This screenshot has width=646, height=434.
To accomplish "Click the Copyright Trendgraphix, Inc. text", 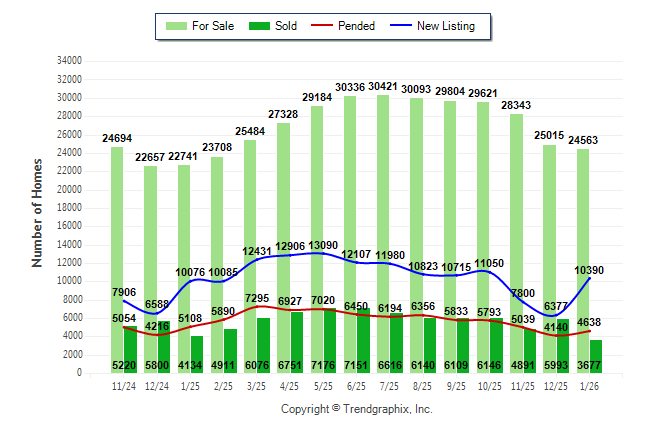I will 356,409.
